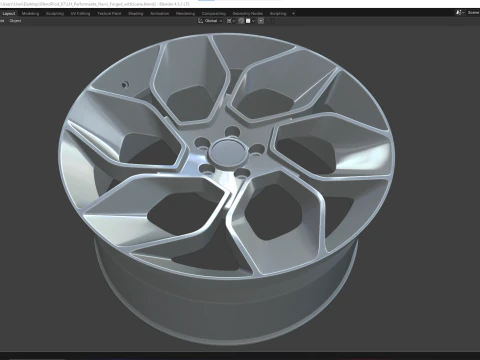Switch to the Layout workspace tab
This screenshot has height=360, width=480.
point(9,14)
